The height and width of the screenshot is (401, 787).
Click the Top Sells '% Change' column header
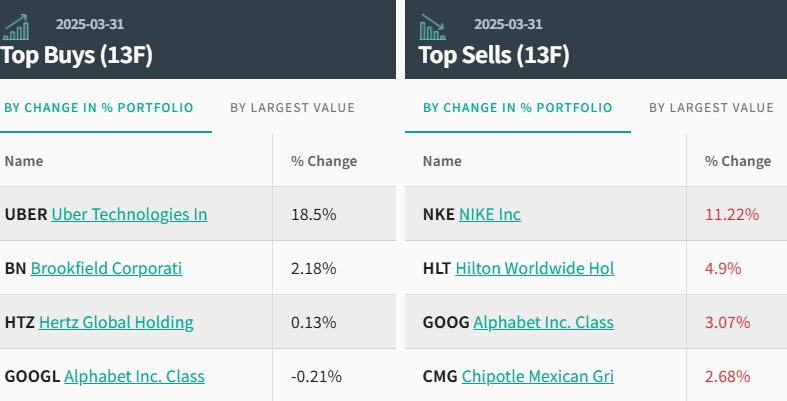click(x=738, y=161)
